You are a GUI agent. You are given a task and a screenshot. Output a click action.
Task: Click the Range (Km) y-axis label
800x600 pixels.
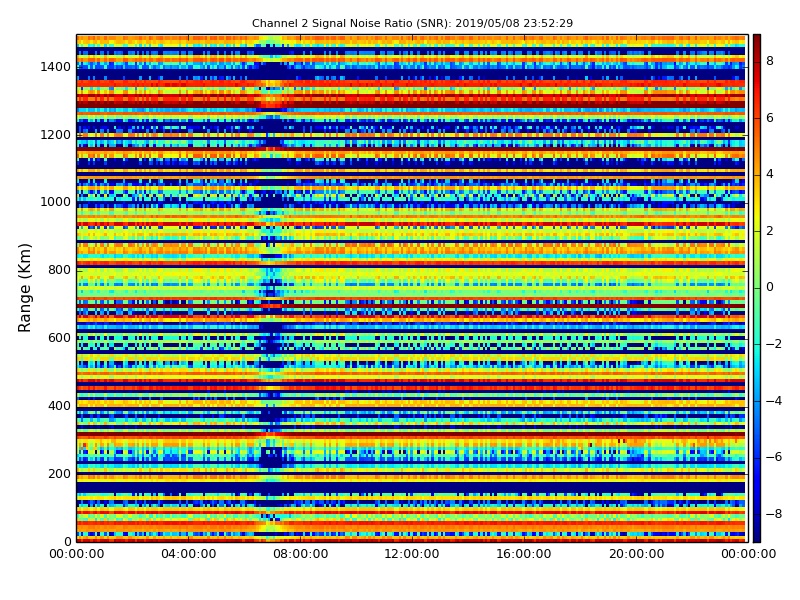point(24,288)
